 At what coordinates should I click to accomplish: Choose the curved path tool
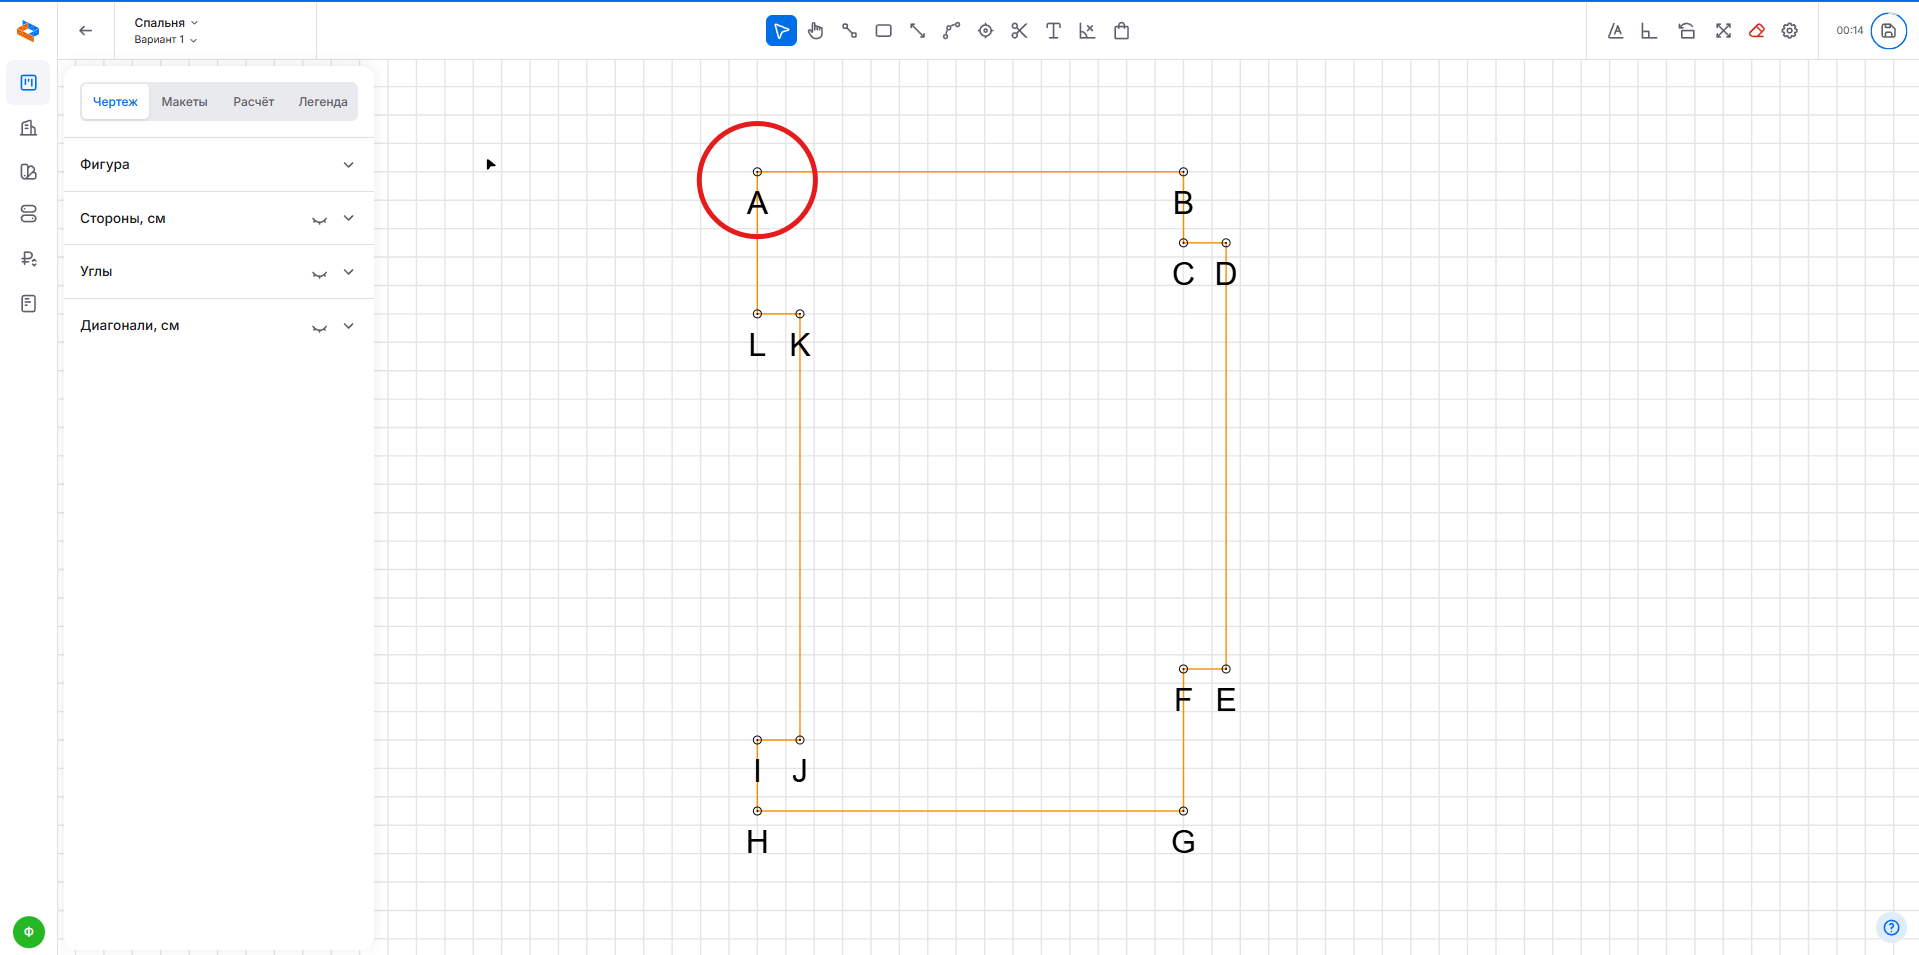[951, 31]
